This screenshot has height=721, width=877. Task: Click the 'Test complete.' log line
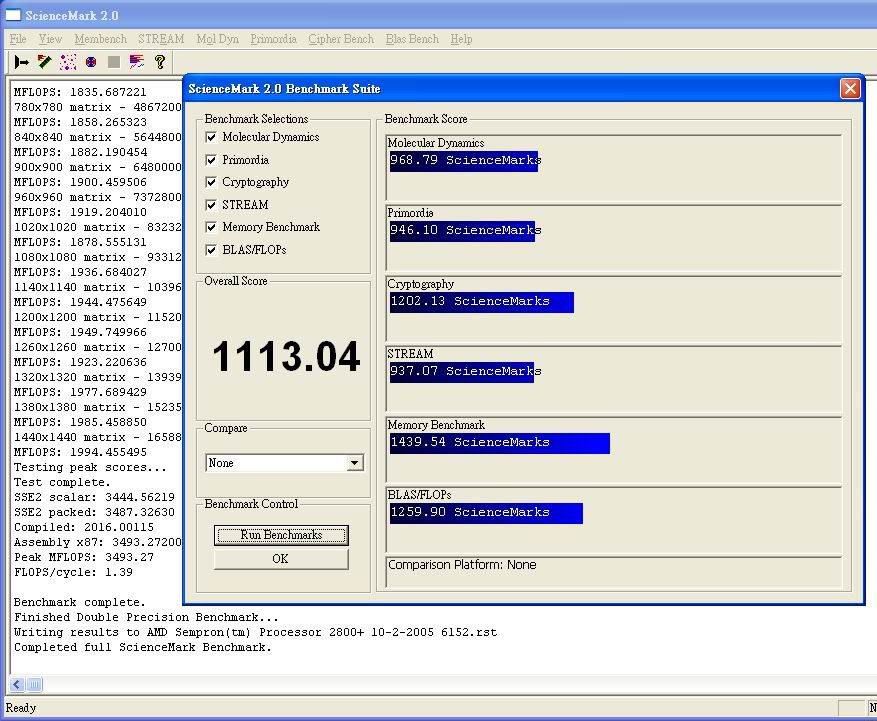[x=62, y=482]
